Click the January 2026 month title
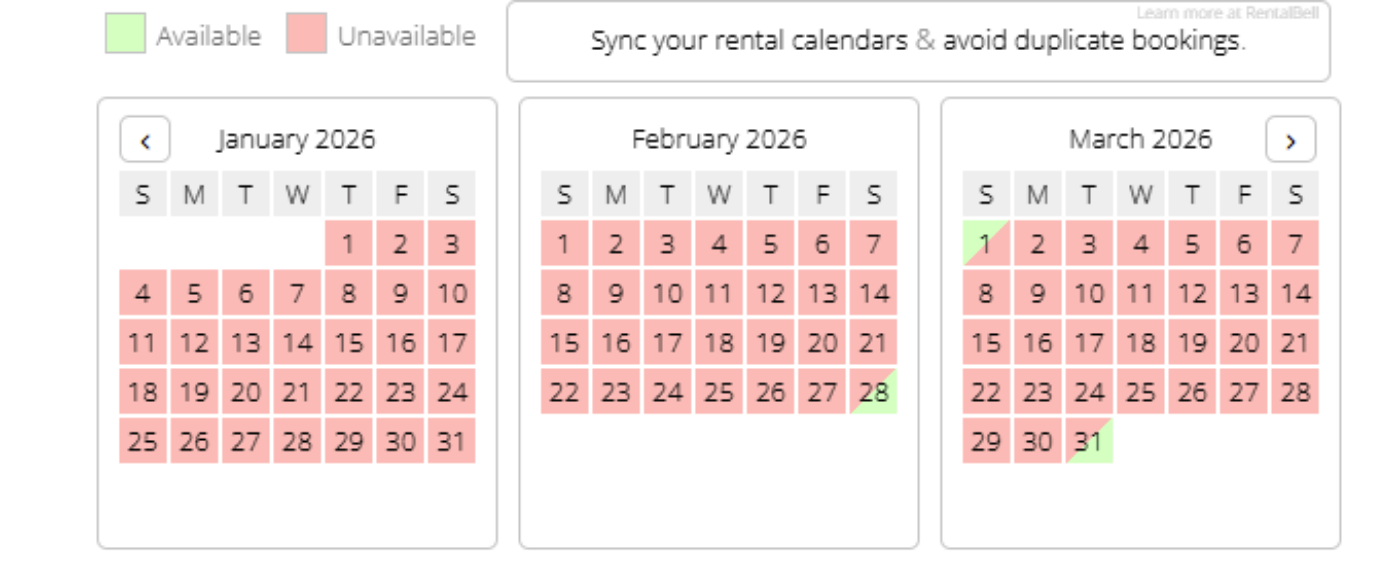This screenshot has height=566, width=1398. 296,139
